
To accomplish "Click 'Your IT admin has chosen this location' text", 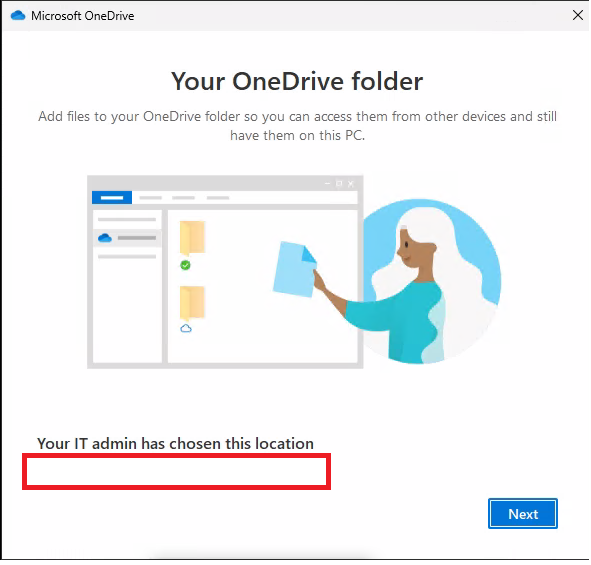I will coord(175,444).
